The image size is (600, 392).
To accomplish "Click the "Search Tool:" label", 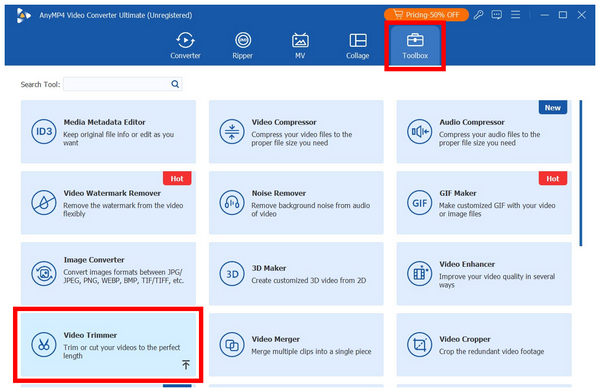I will coord(40,84).
